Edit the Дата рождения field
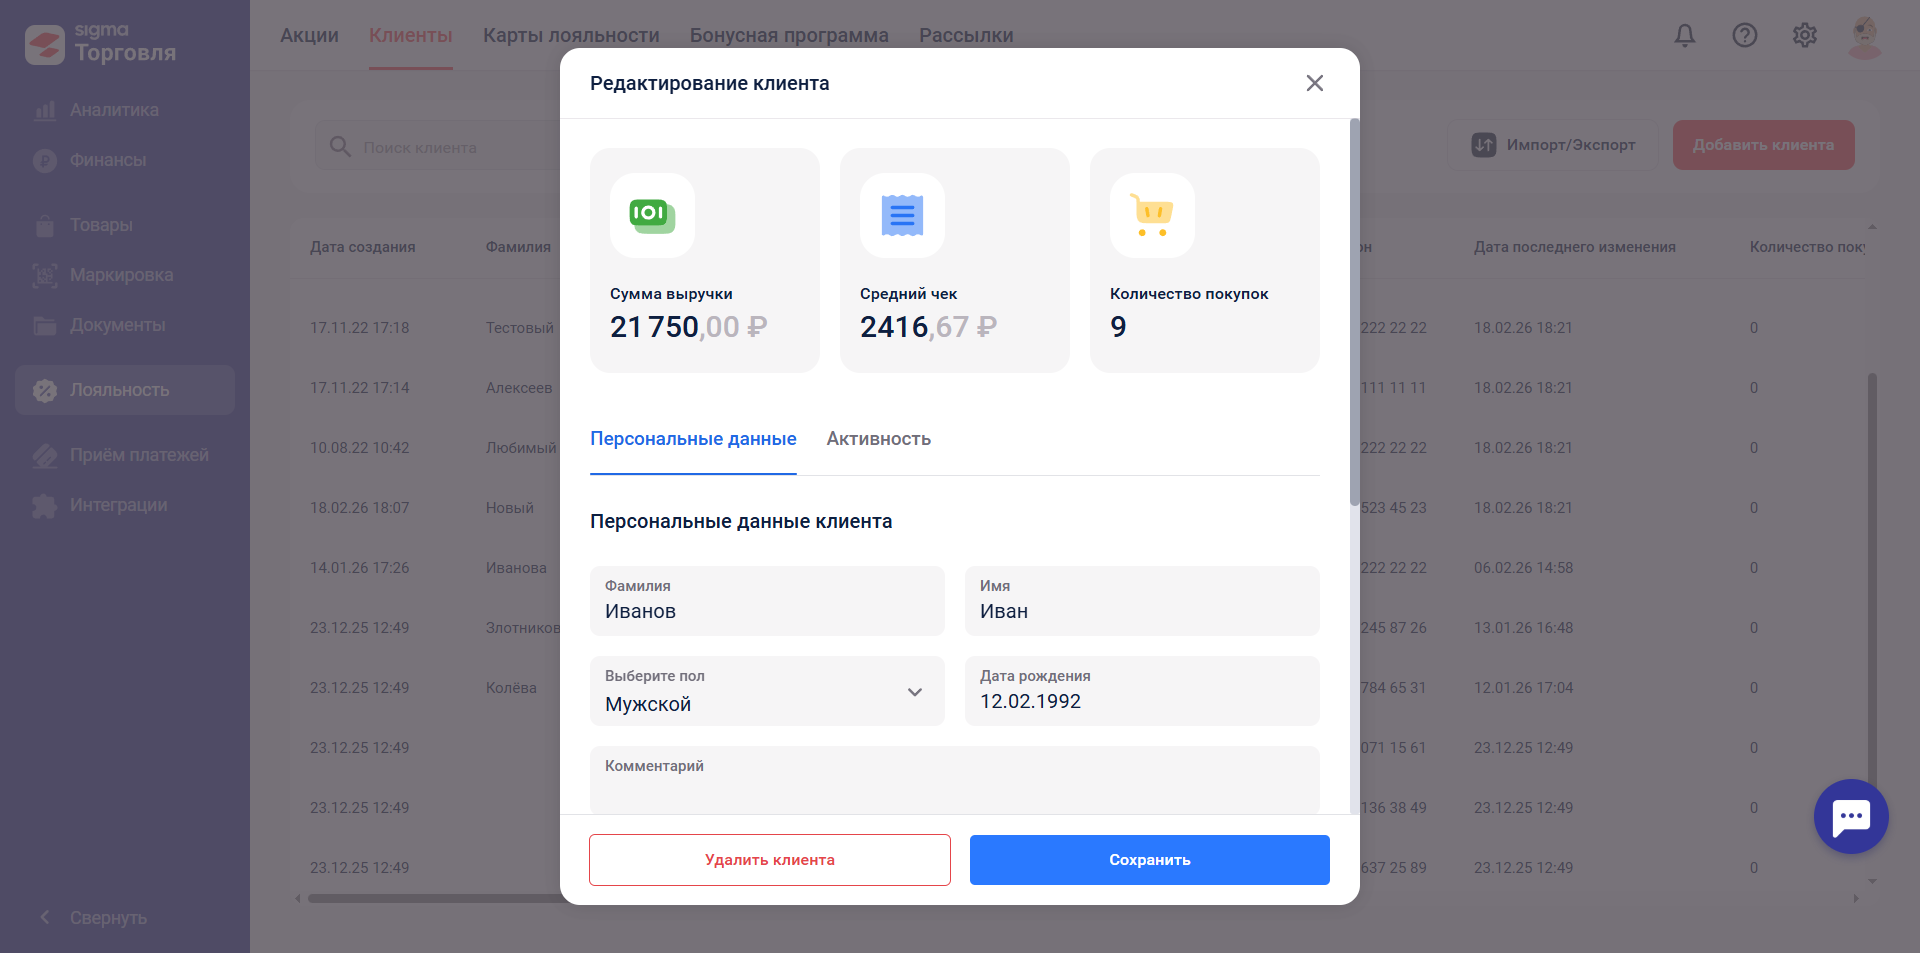1920x953 pixels. tap(1142, 691)
